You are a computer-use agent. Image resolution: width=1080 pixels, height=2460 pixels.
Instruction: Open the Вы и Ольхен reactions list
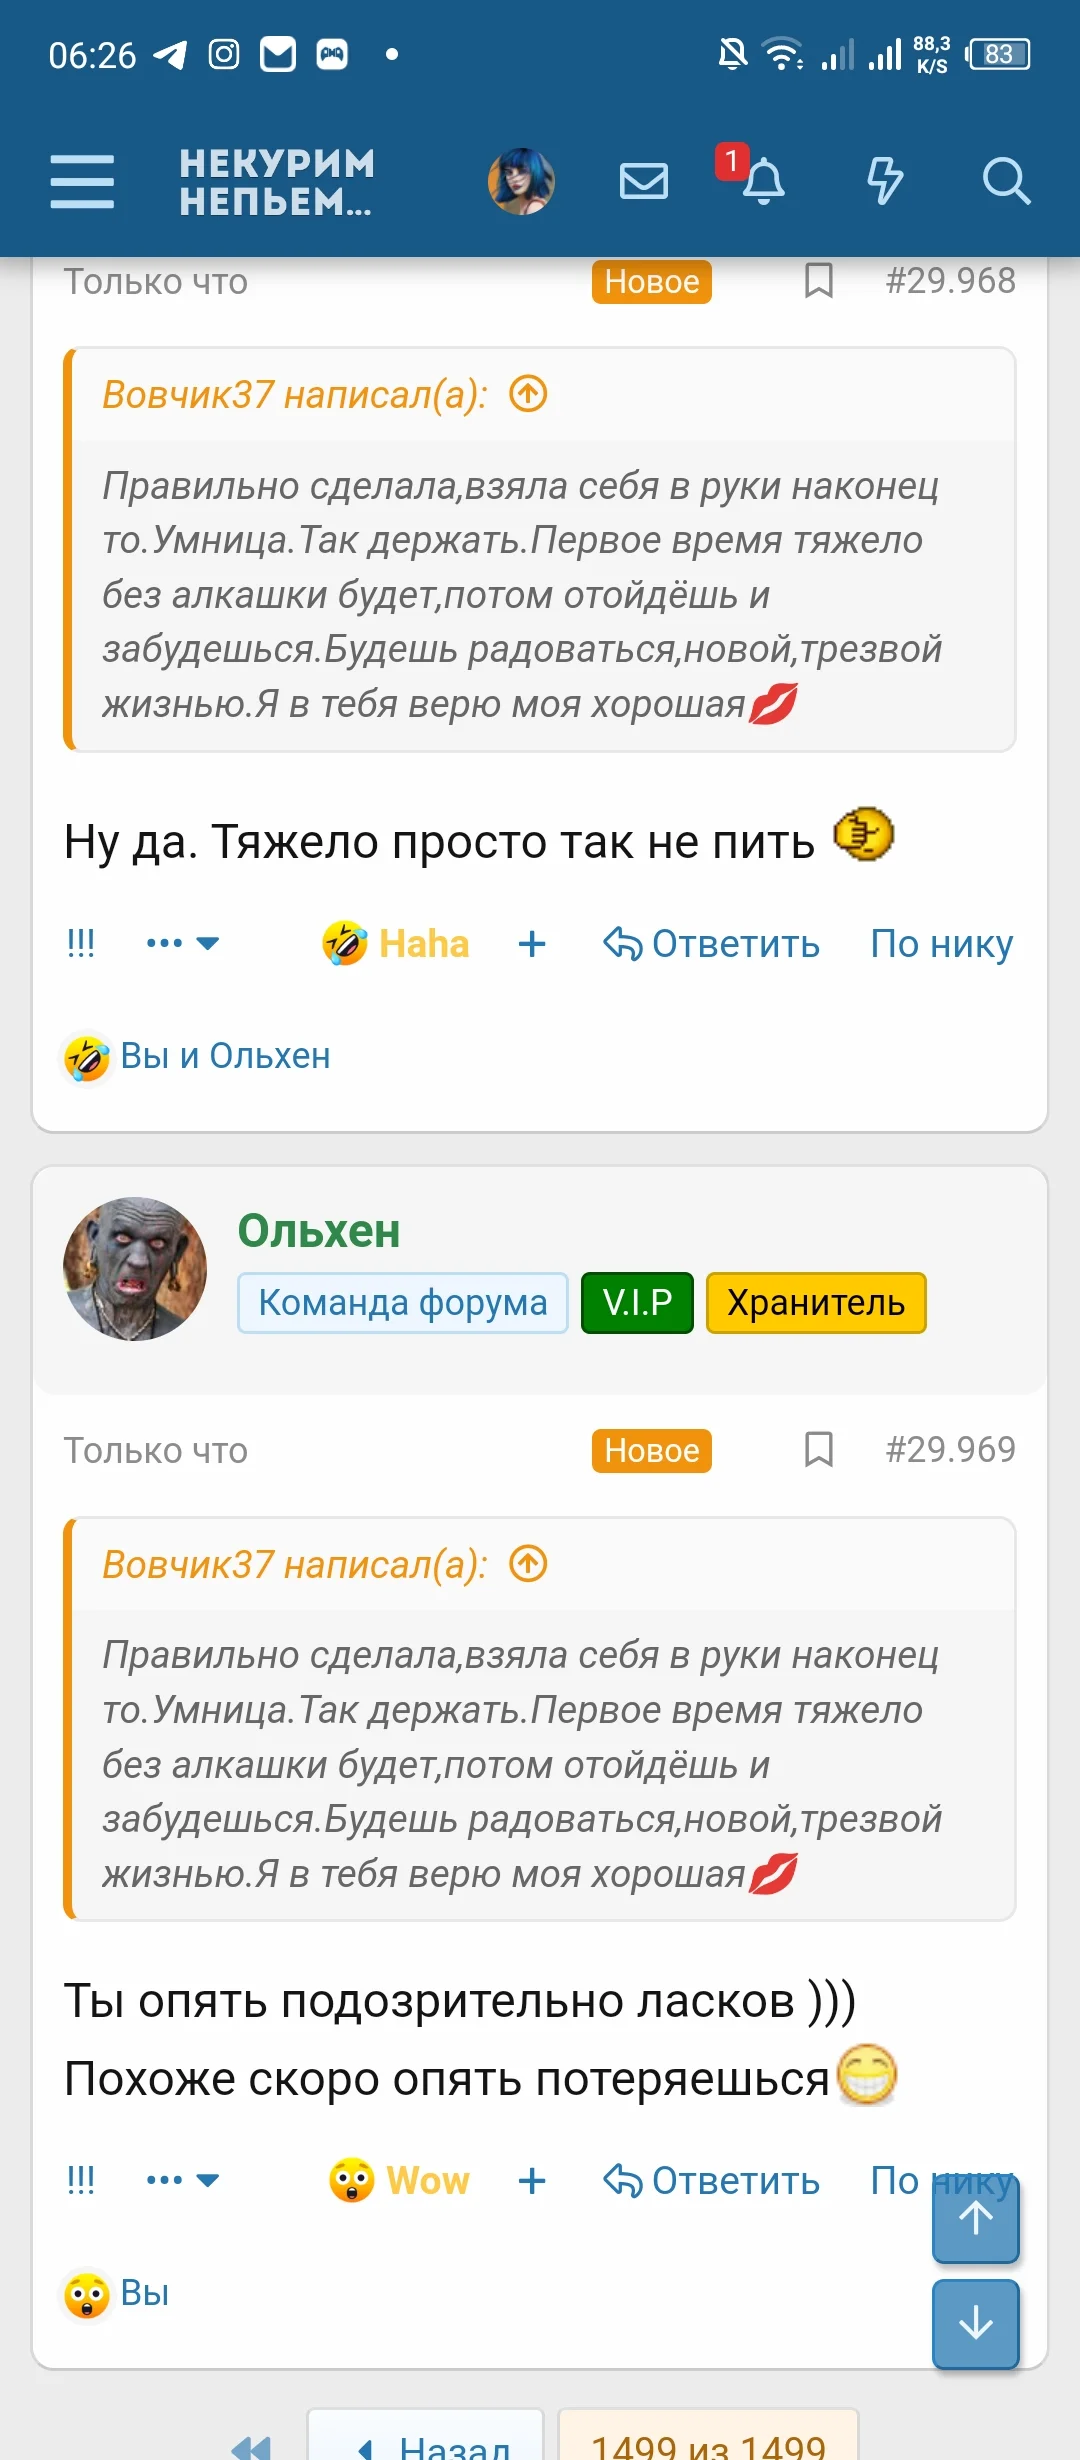(x=196, y=1056)
